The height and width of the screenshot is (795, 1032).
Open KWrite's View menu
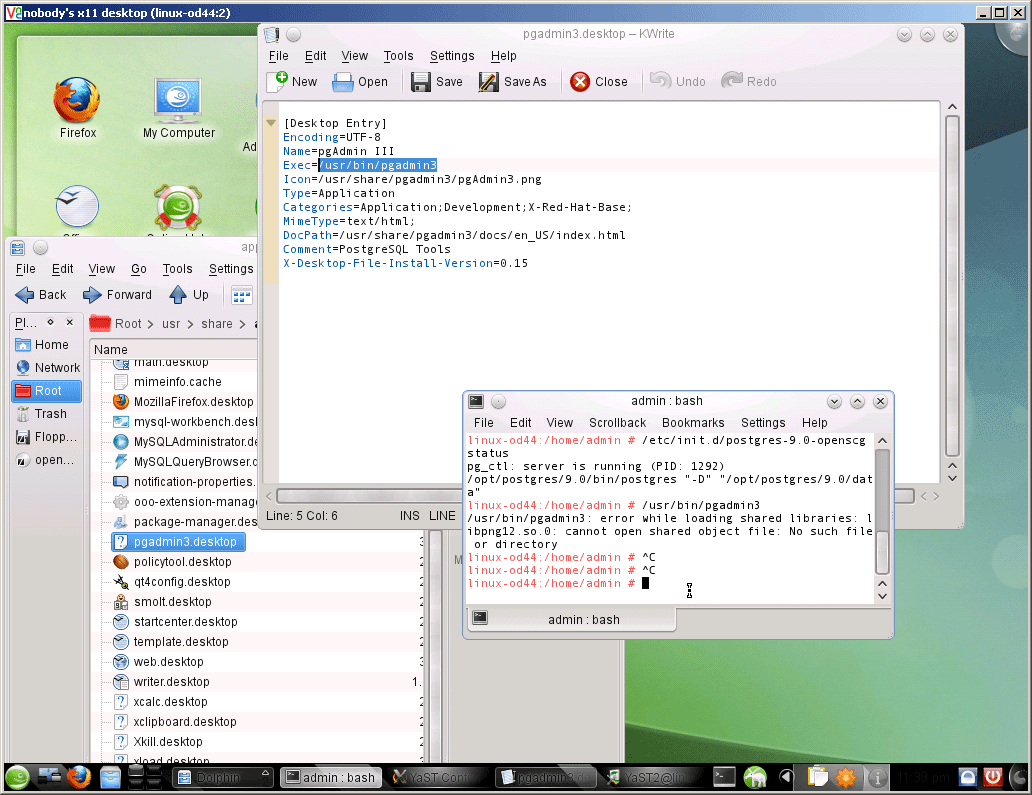tap(354, 56)
